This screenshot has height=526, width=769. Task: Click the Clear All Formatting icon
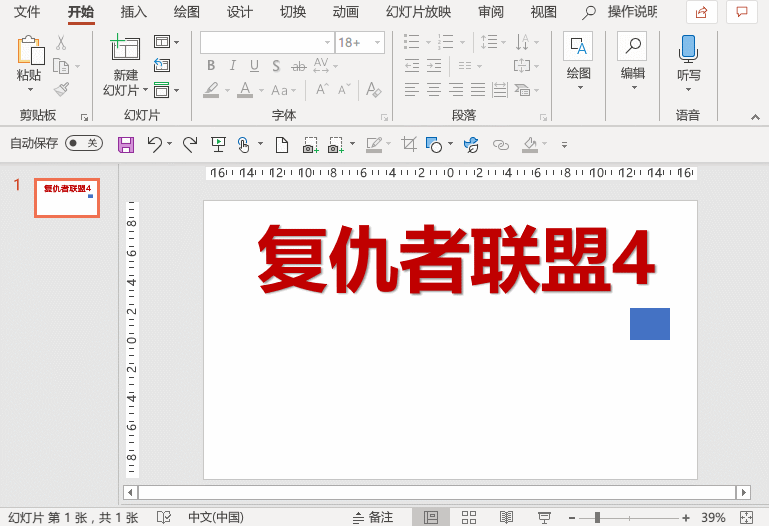point(374,90)
